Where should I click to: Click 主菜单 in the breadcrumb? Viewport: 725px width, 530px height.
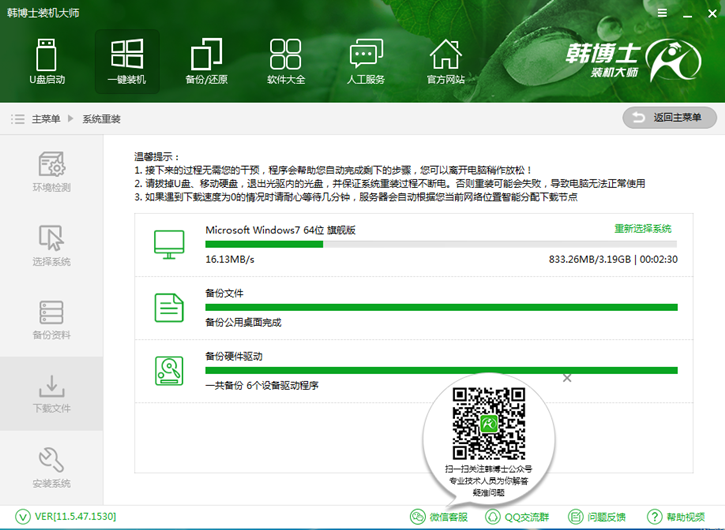45,119
